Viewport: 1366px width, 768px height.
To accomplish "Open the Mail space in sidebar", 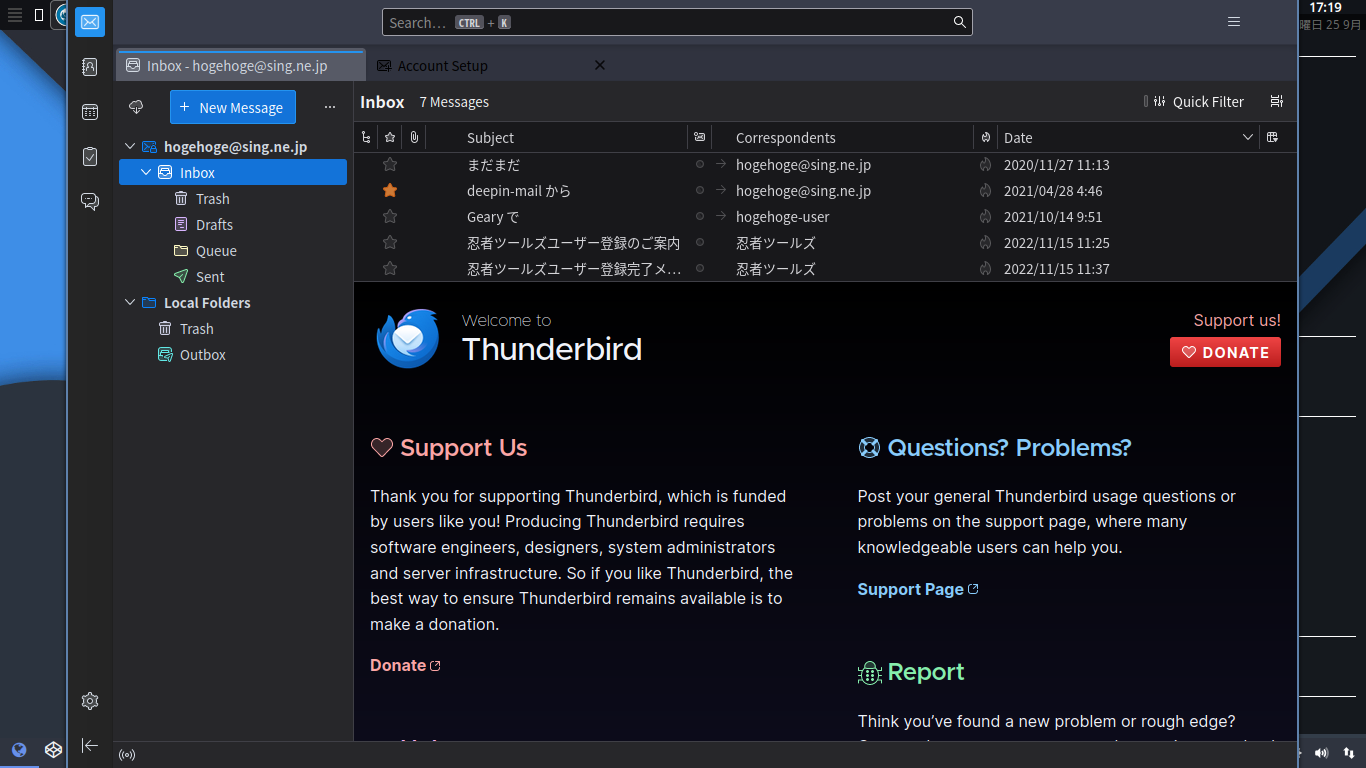I will click(x=89, y=22).
